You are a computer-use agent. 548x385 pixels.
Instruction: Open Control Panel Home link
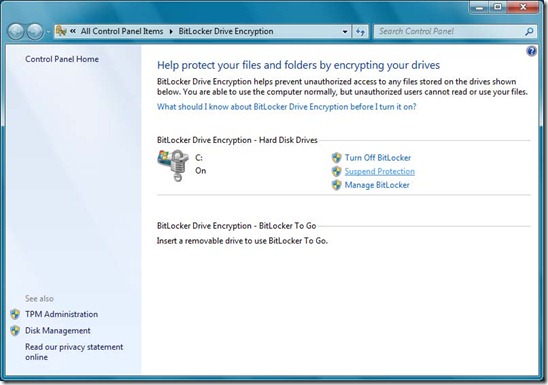pyautogui.click(x=62, y=59)
